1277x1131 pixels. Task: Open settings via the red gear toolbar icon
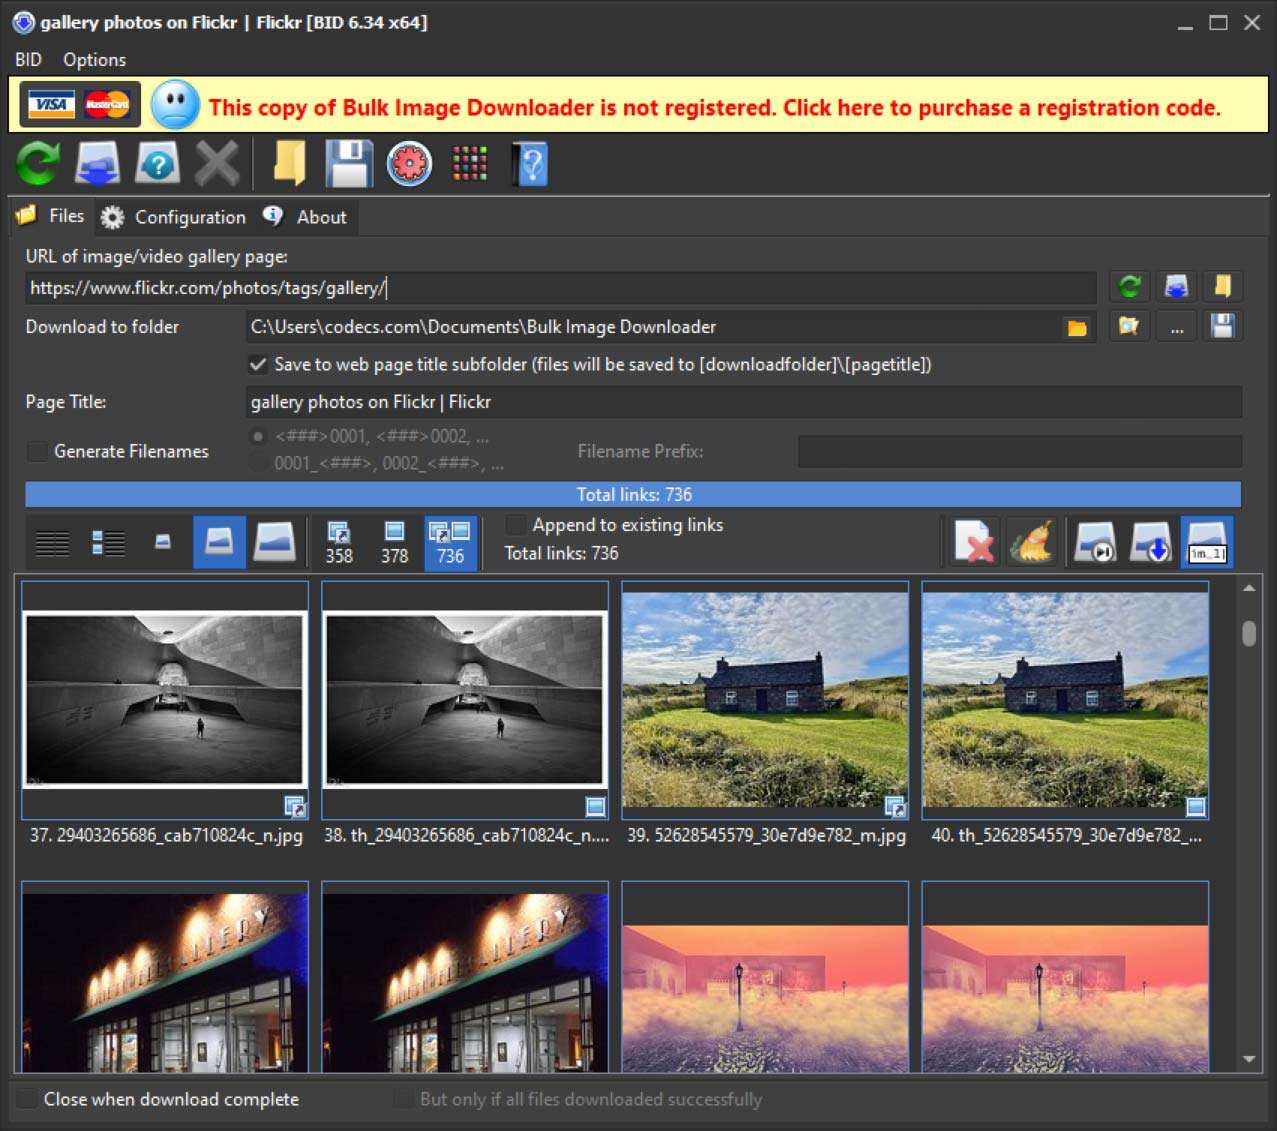(409, 163)
